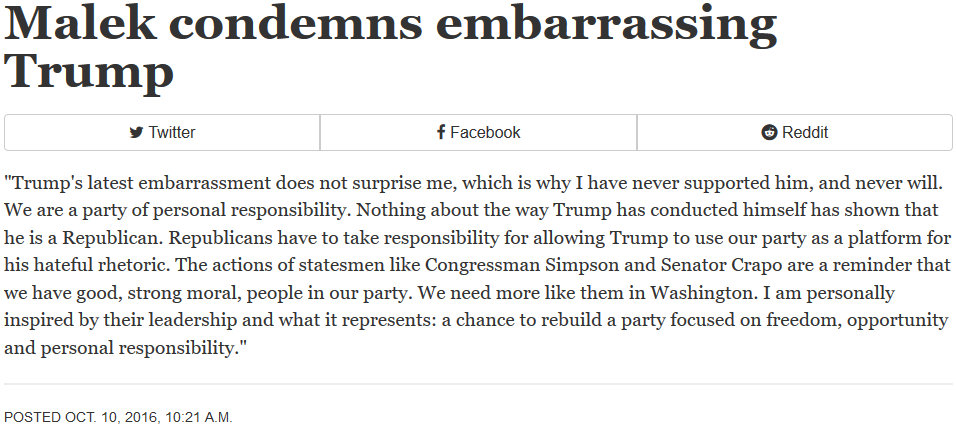This screenshot has width=956, height=437.
Task: Click the 'Posted Oct. 10, 2016' timestamp
Action: click(x=82, y=418)
